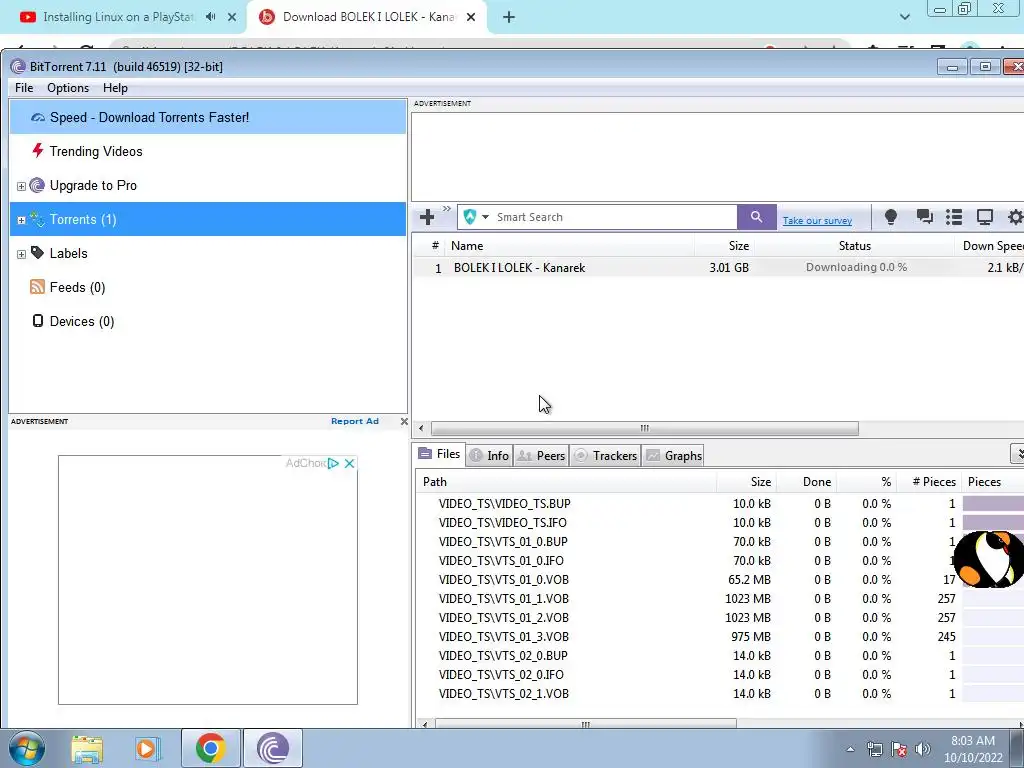Click the network tray icon
Screen dimensions: 1024x768
[874, 750]
